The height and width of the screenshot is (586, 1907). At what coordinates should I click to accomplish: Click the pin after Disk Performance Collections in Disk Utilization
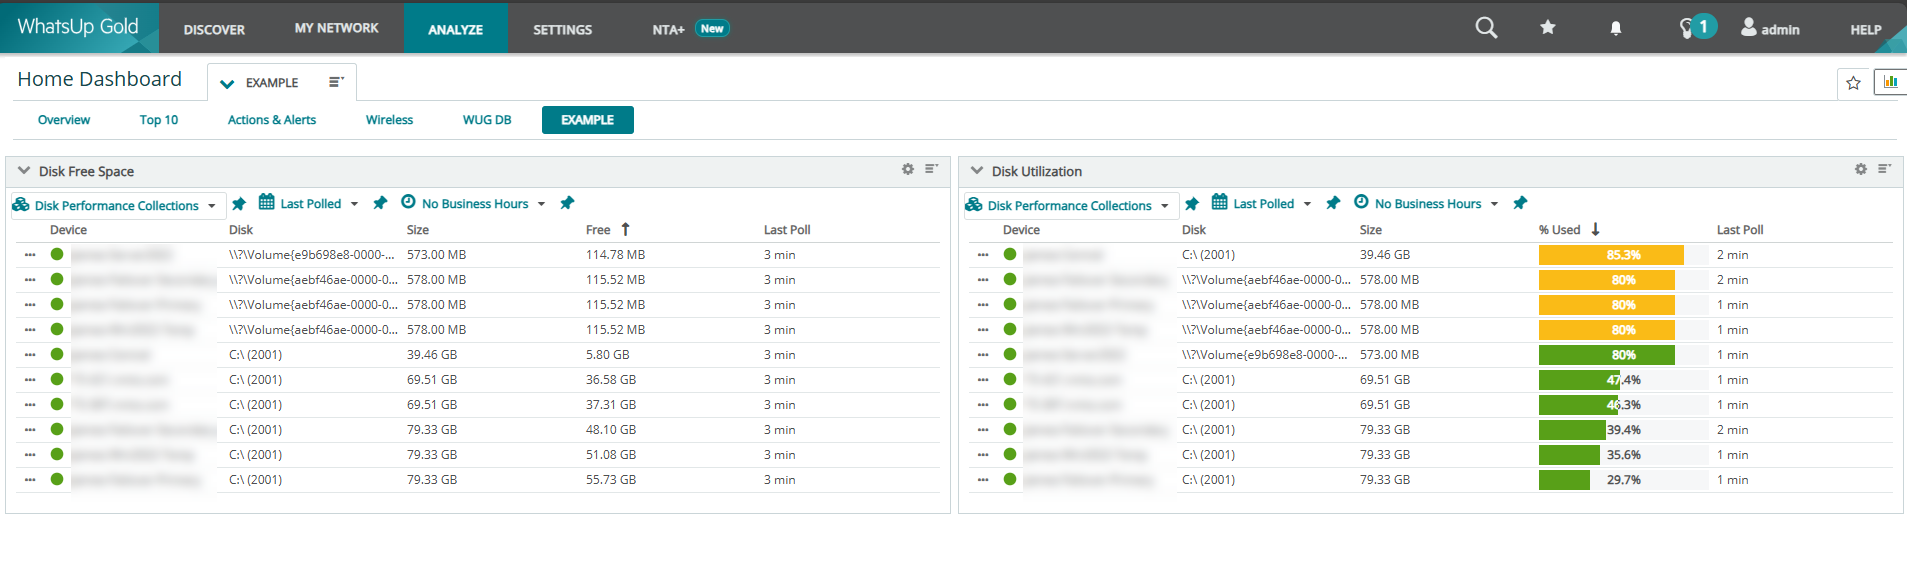(1192, 204)
